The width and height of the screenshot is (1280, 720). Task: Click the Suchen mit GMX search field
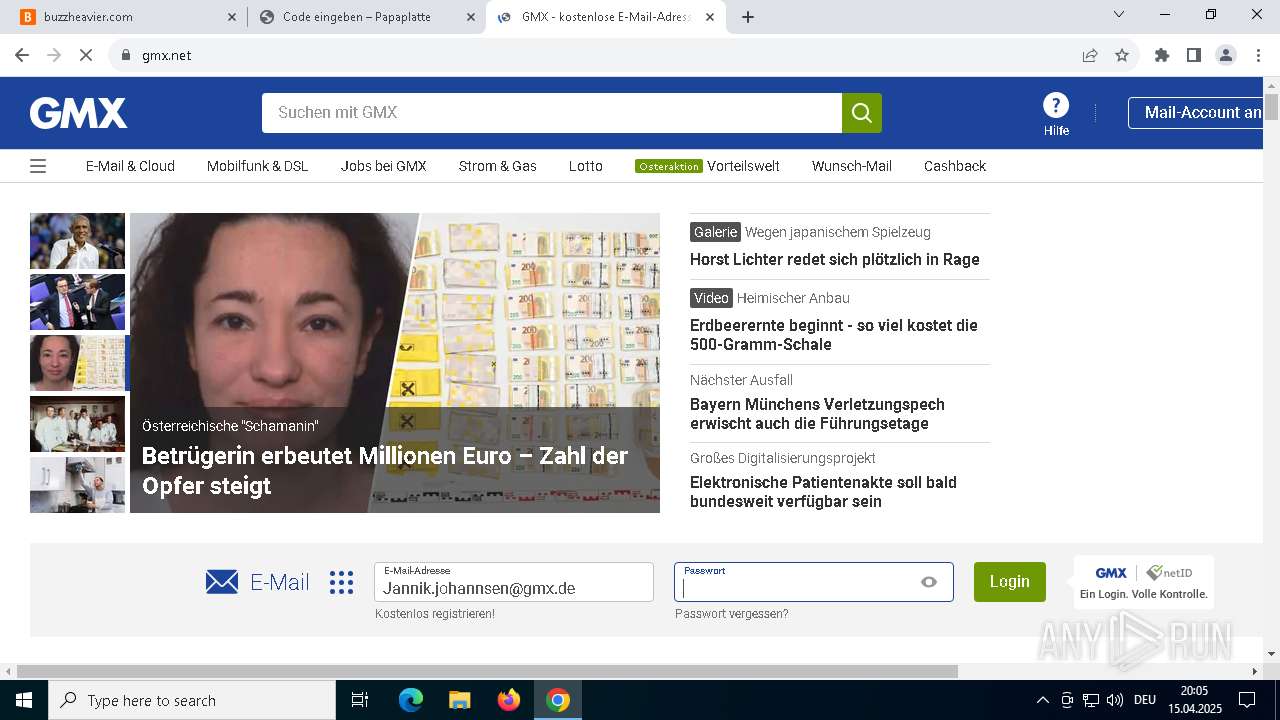[552, 113]
